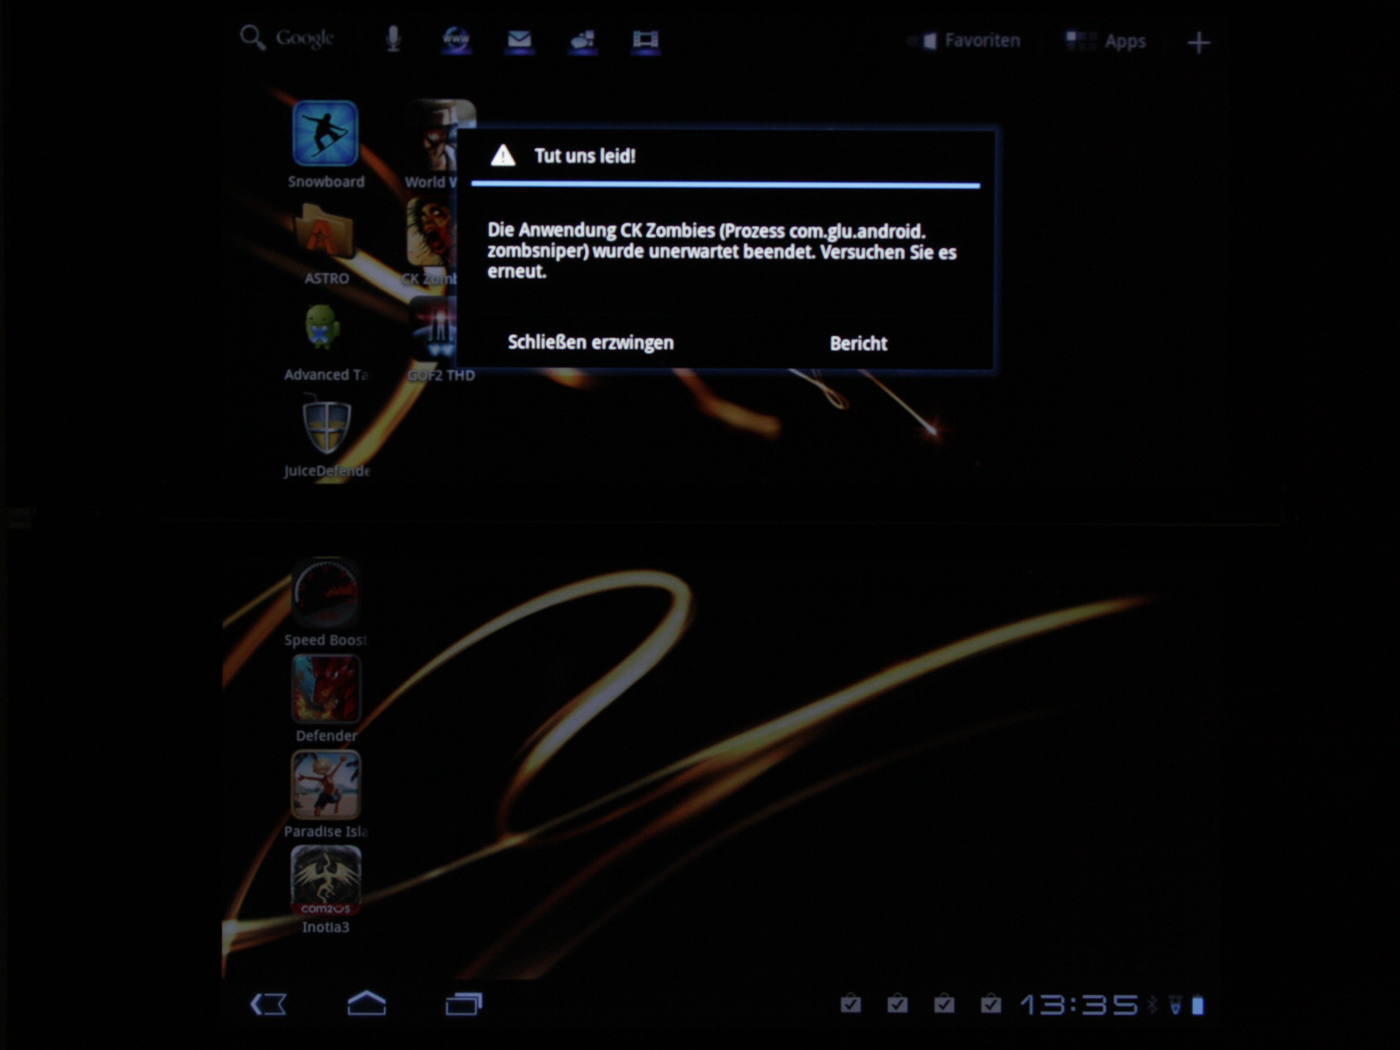Click the Schließen erzwingen button
Viewport: 1400px width, 1050px height.
(591, 342)
